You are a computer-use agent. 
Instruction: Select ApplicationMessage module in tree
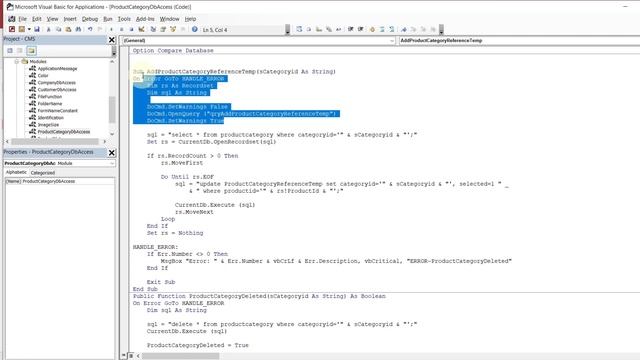57,69
